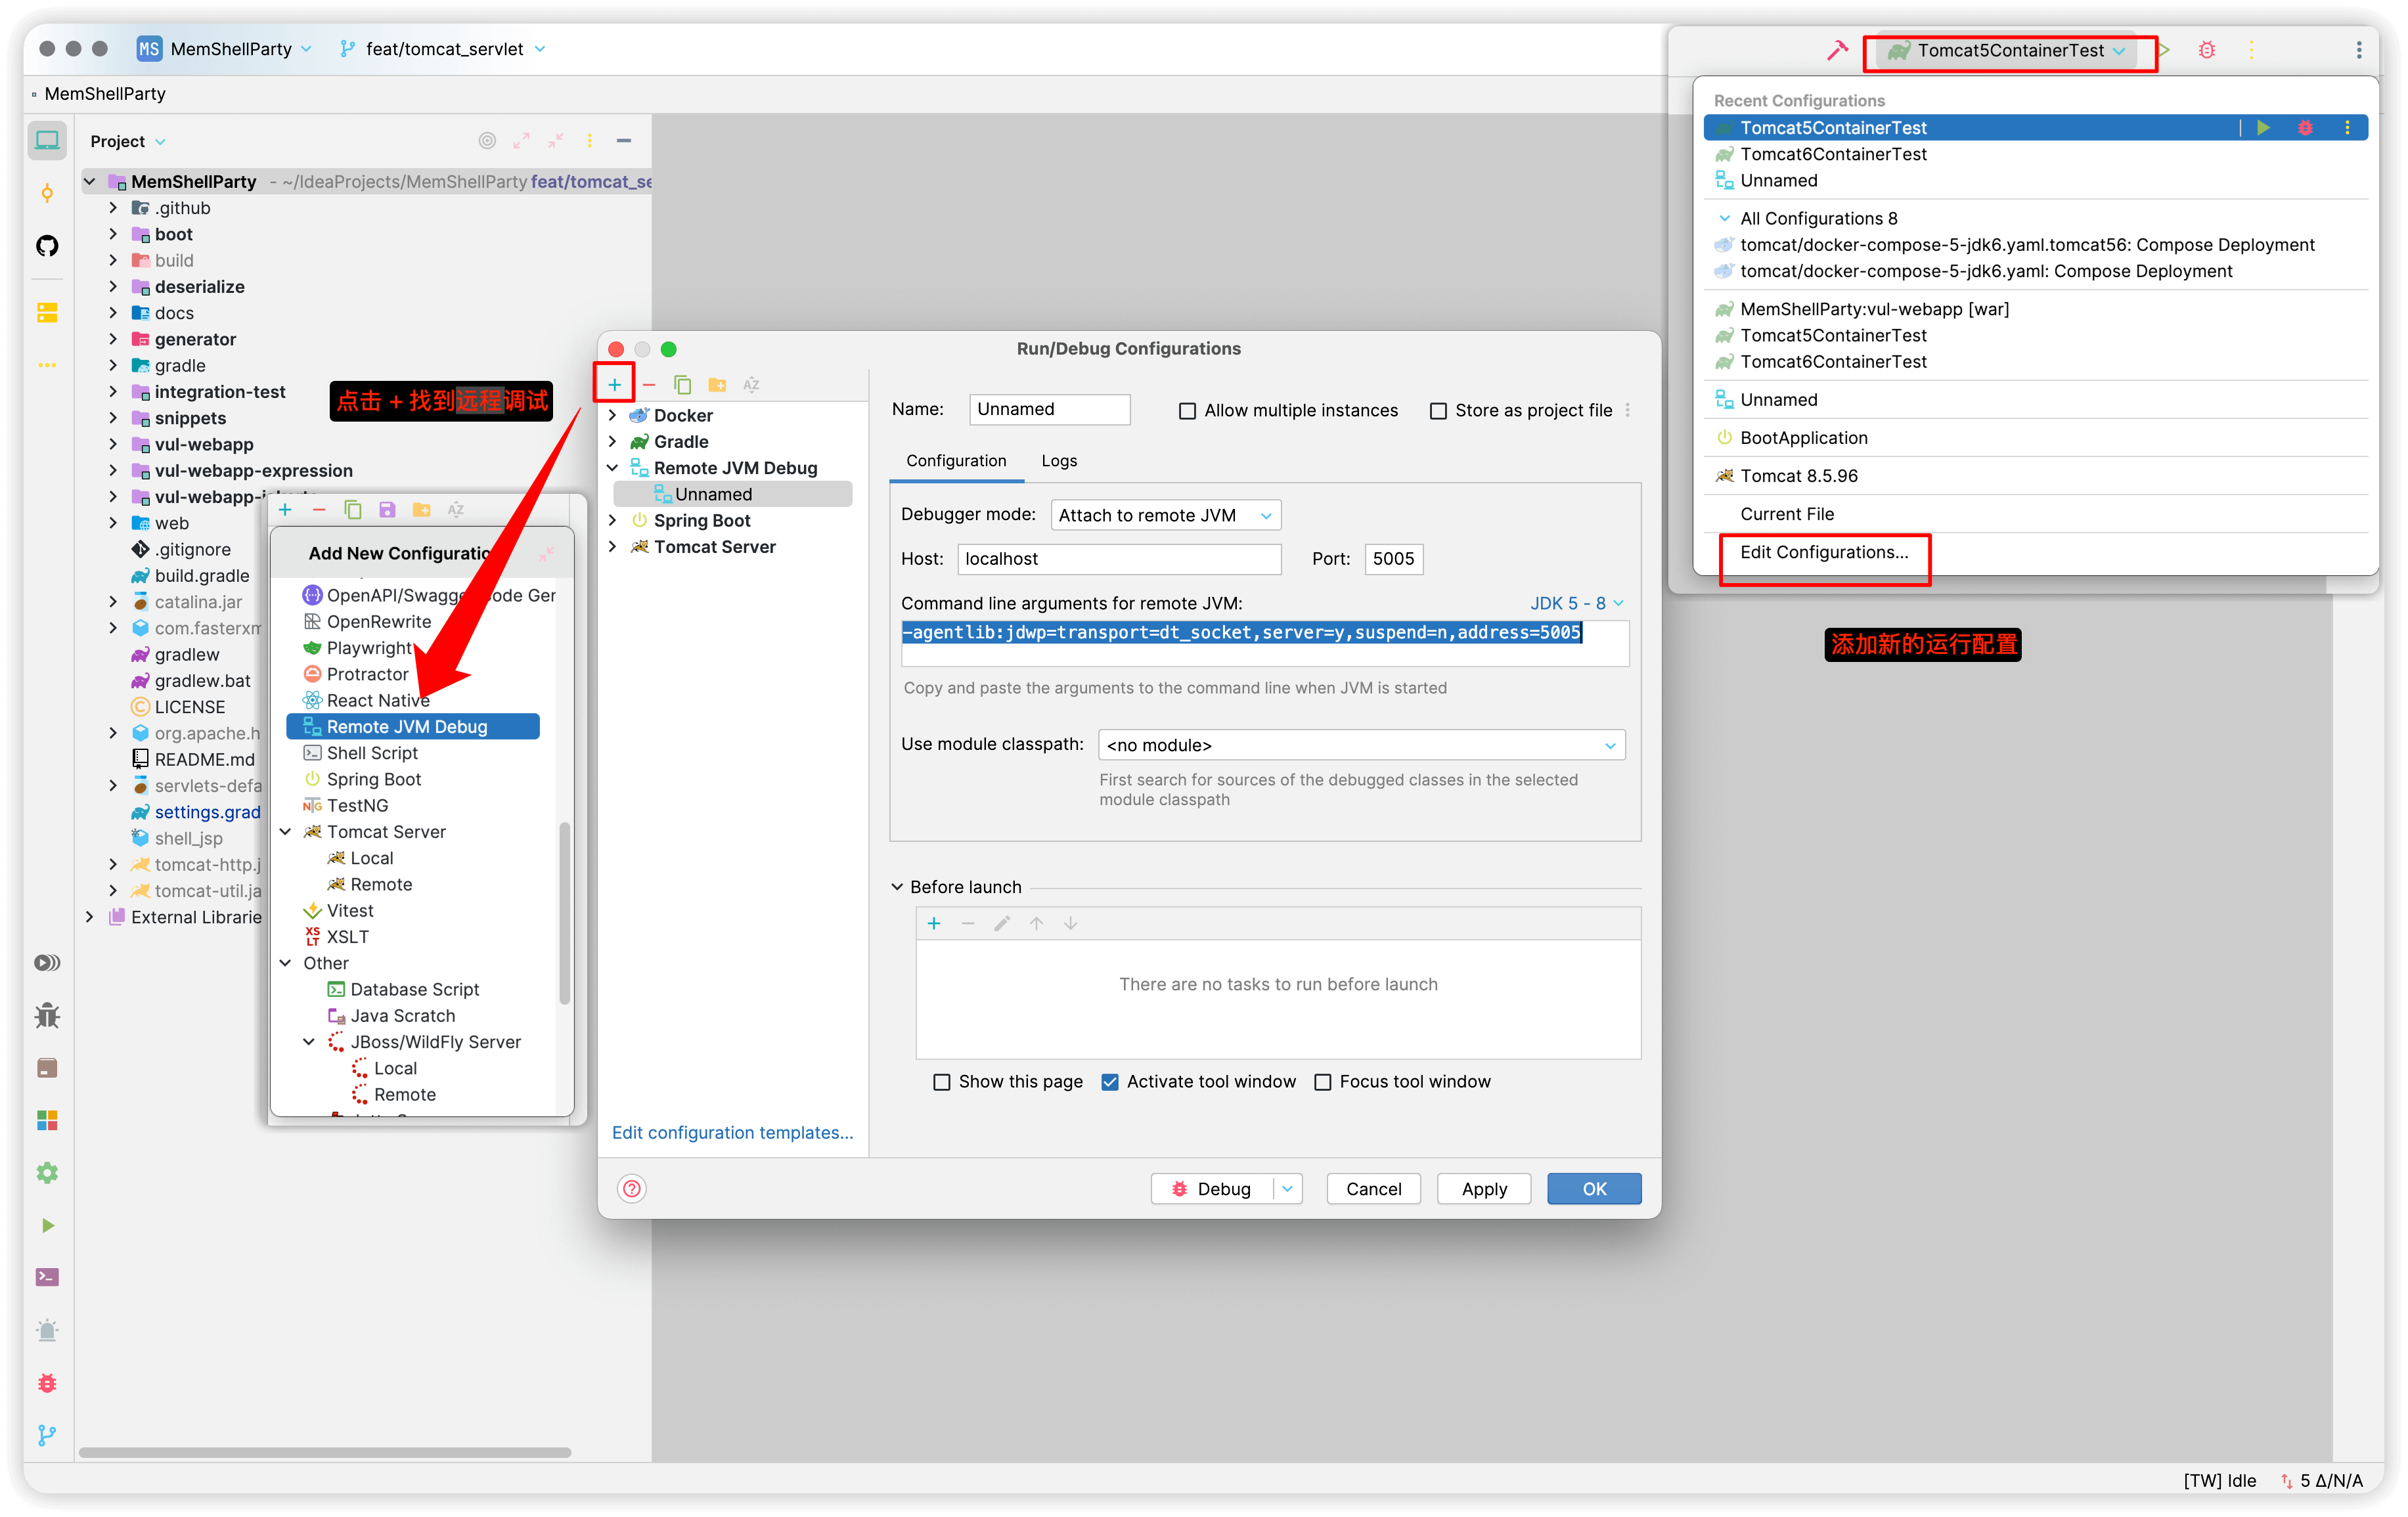
Task: Click the green Run icon in top toolbar
Action: click(x=2165, y=50)
